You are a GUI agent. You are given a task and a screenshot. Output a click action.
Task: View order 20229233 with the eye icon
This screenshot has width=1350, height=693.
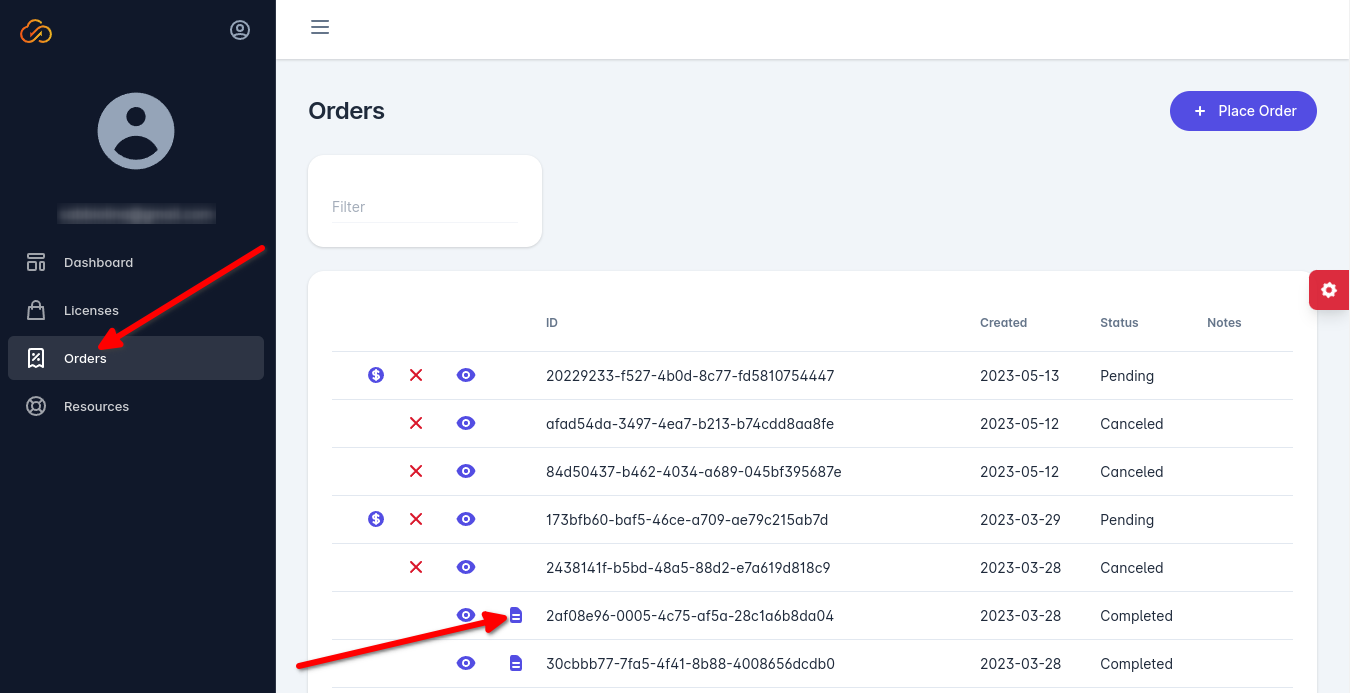pyautogui.click(x=466, y=375)
